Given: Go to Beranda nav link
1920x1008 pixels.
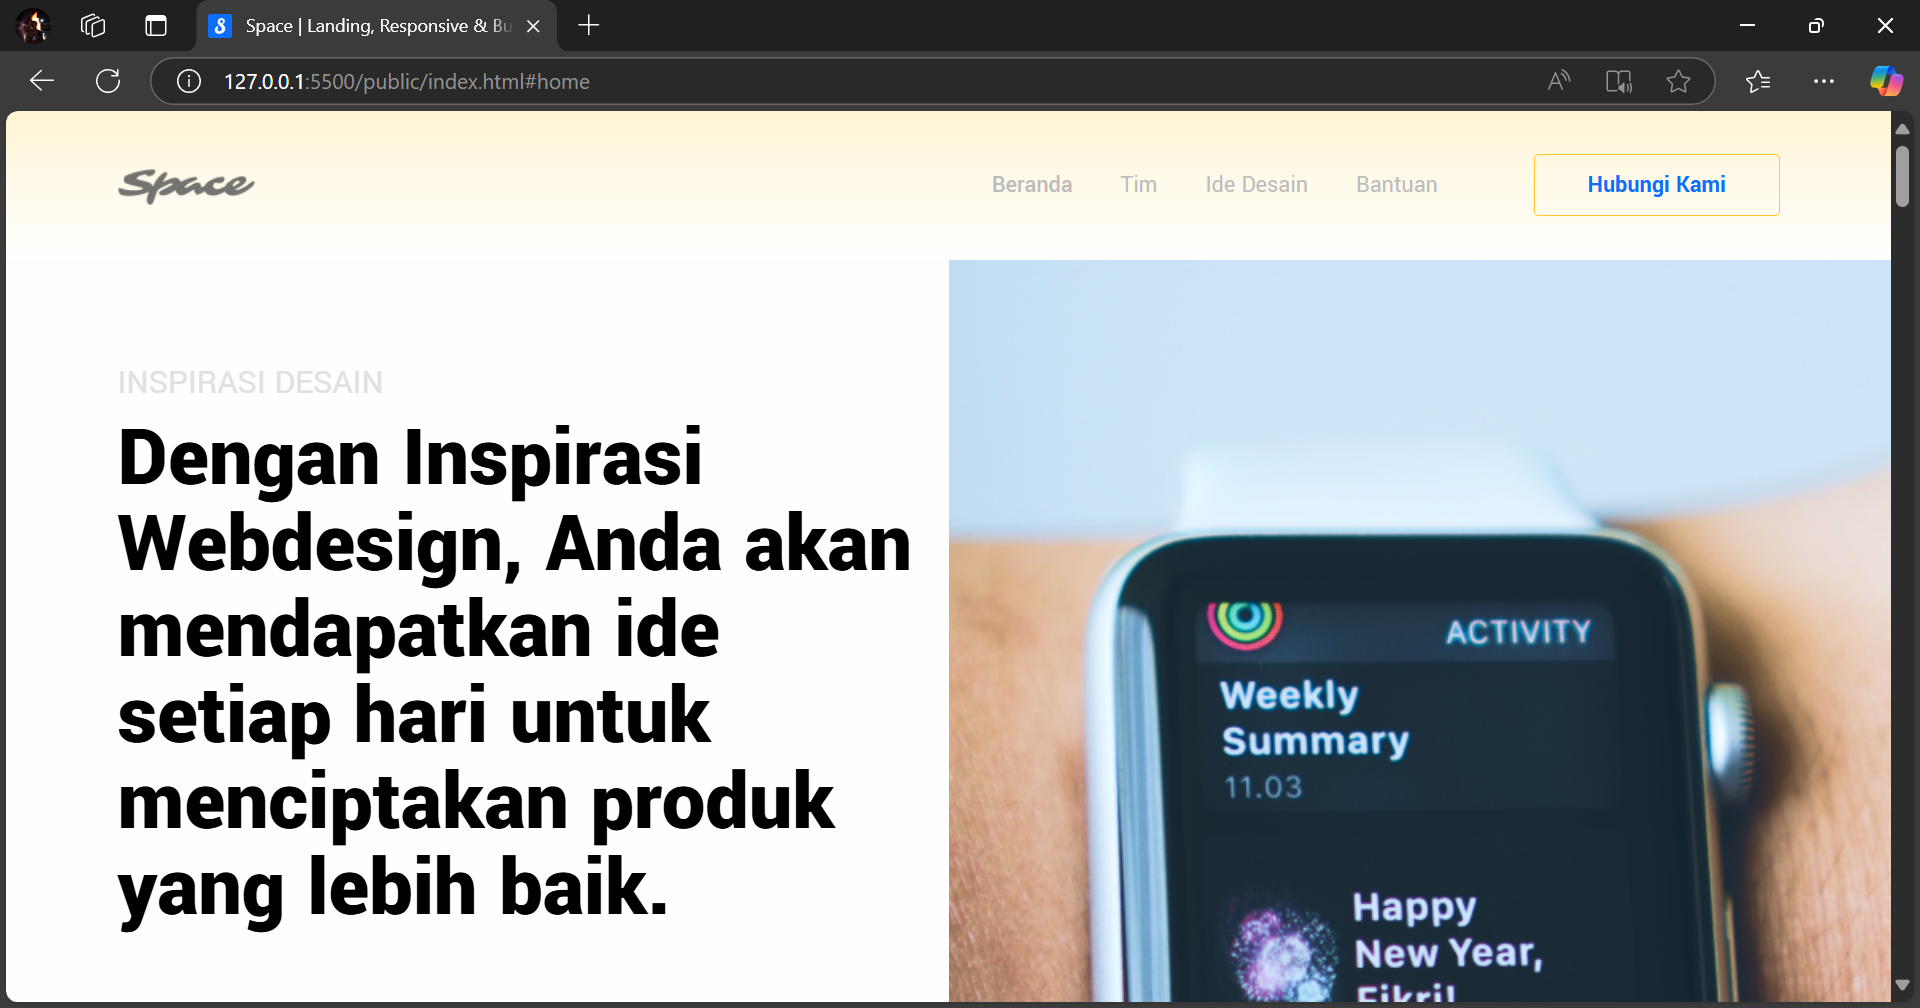Looking at the screenshot, I should (x=1032, y=185).
